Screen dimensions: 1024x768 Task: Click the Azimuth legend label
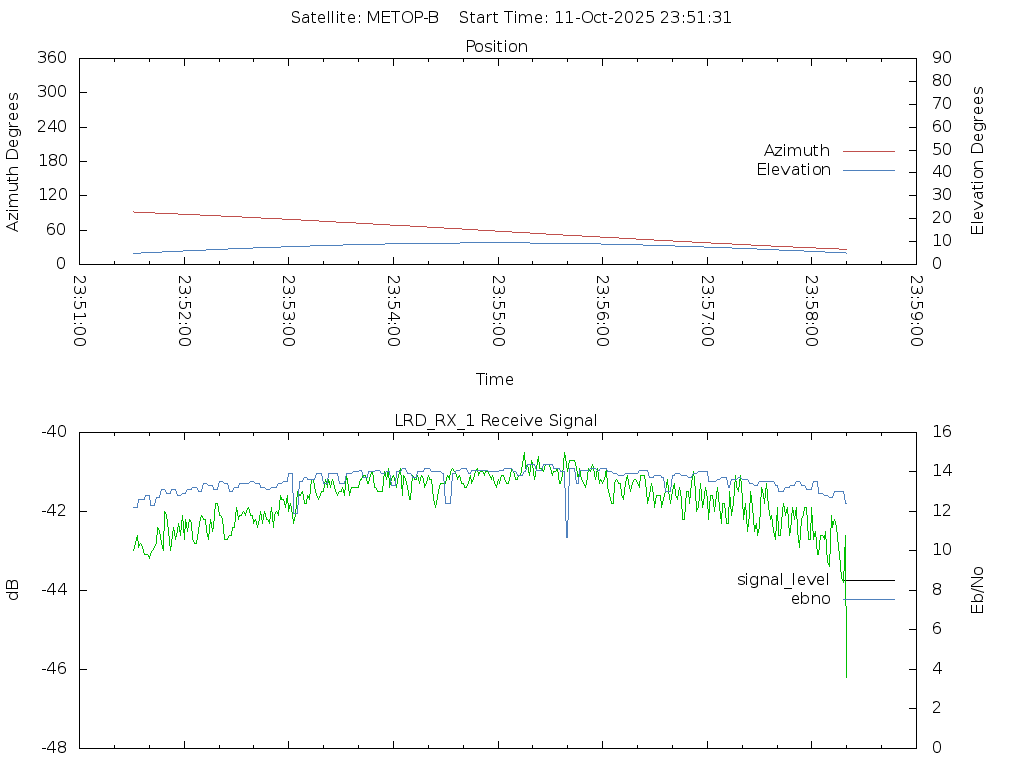coord(796,150)
